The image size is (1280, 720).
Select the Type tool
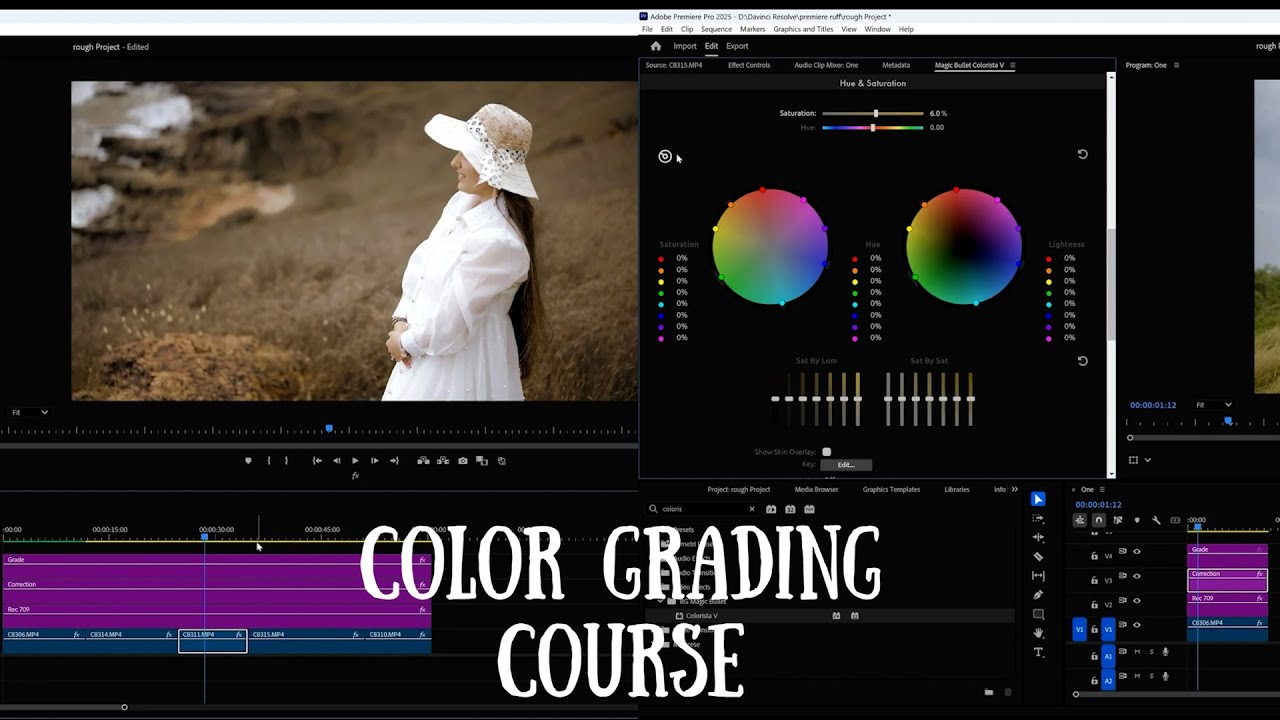coord(1038,652)
